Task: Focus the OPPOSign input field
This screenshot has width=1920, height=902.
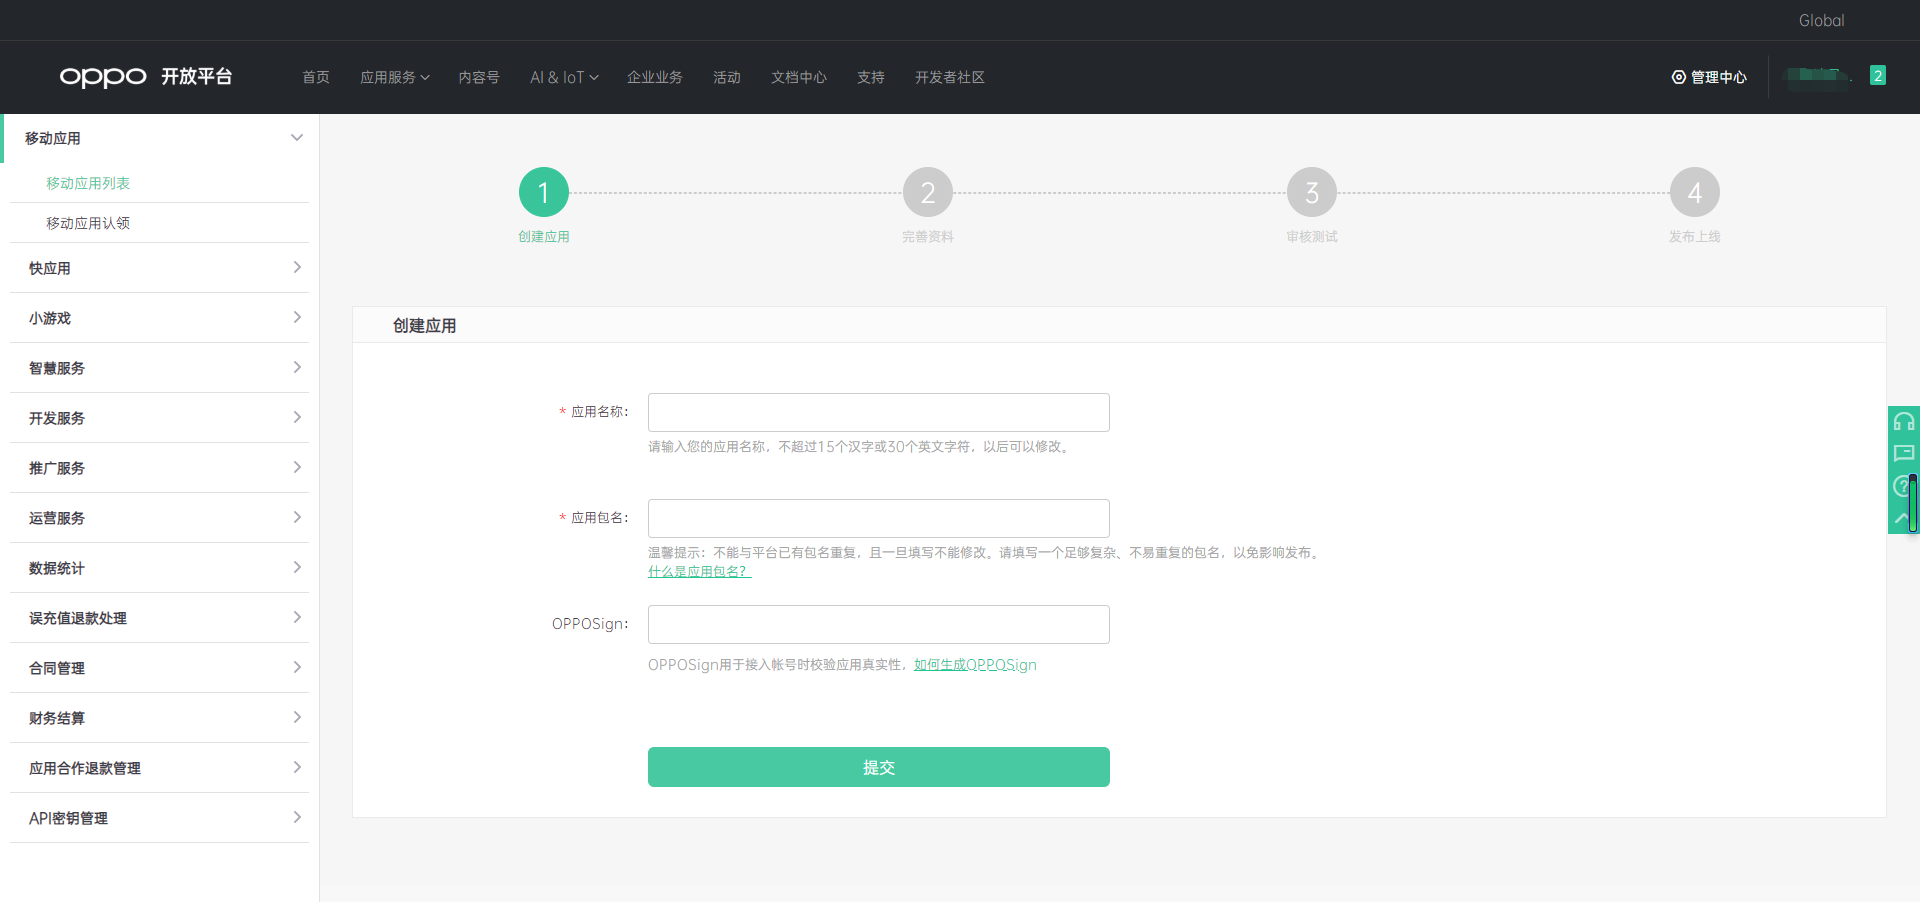Action: click(879, 624)
